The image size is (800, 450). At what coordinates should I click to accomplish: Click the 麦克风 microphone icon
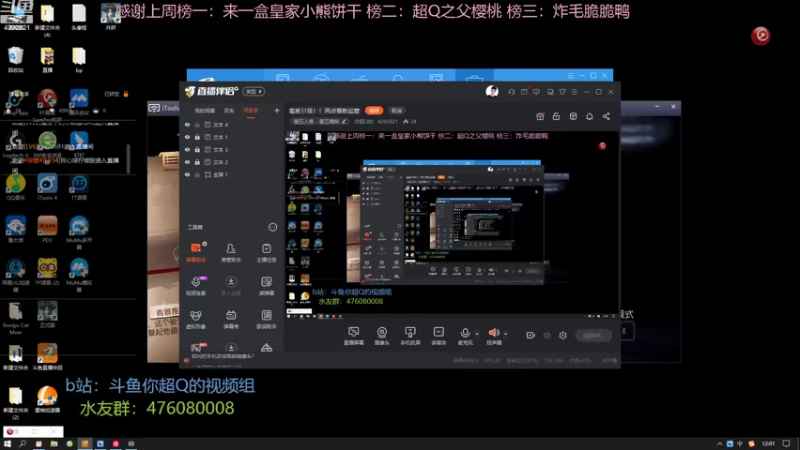coord(465,333)
